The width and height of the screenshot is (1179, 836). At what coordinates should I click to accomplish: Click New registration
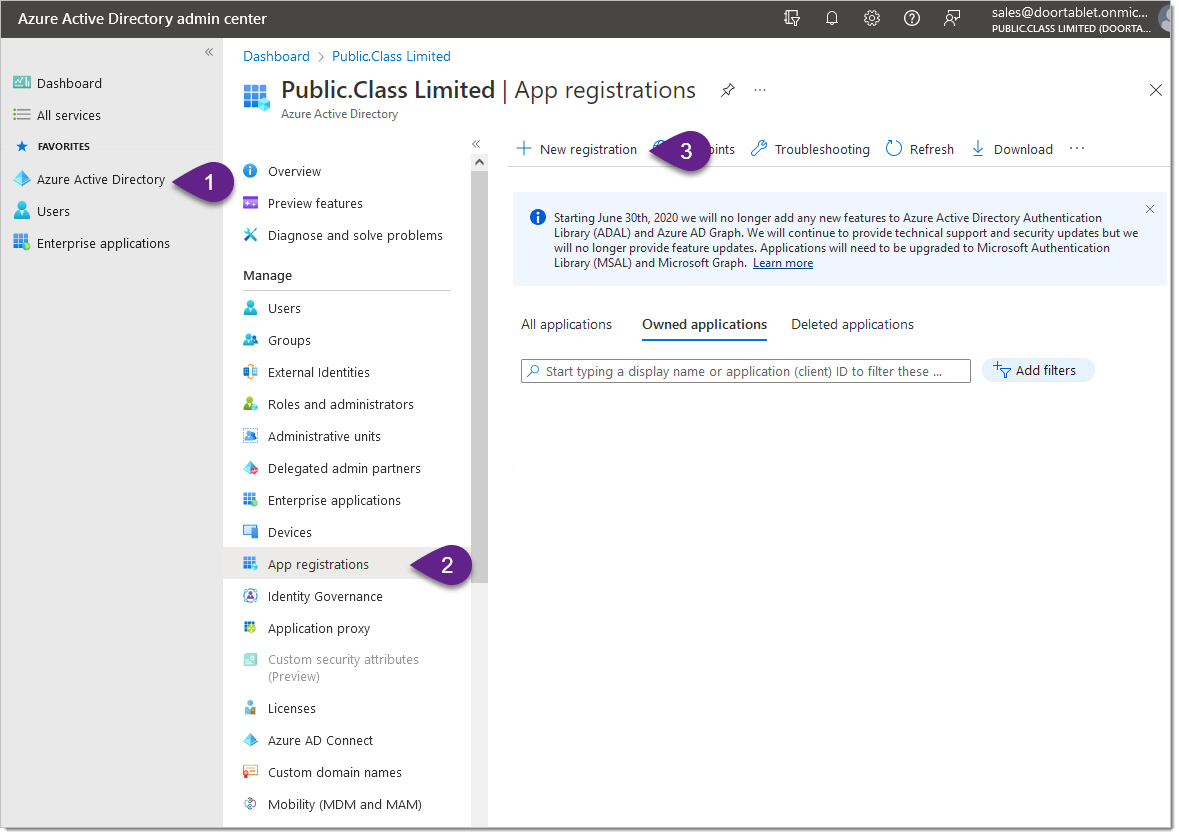[577, 149]
